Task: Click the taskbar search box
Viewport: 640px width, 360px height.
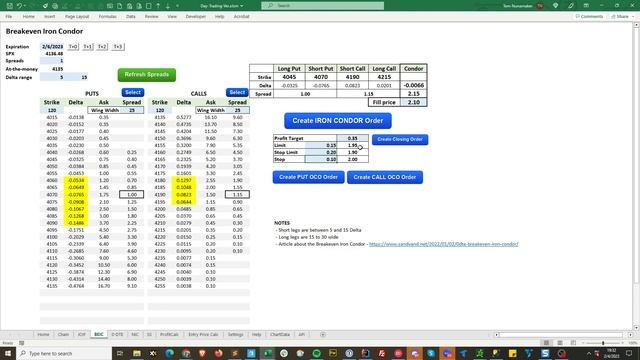Action: click(x=64, y=353)
